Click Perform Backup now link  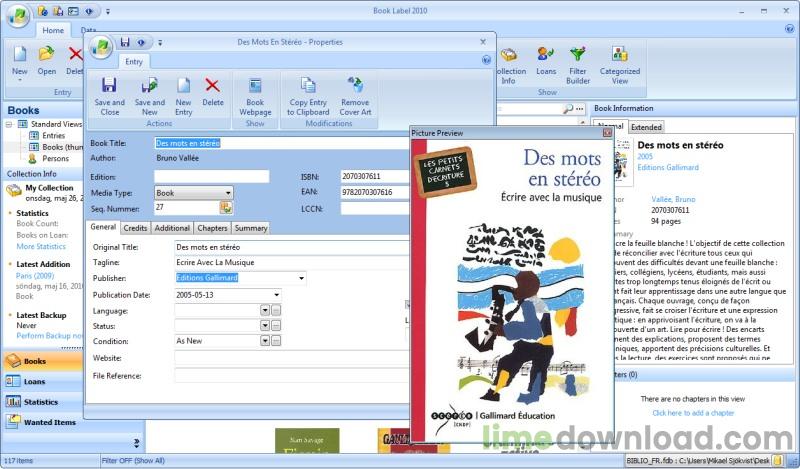(x=49, y=336)
